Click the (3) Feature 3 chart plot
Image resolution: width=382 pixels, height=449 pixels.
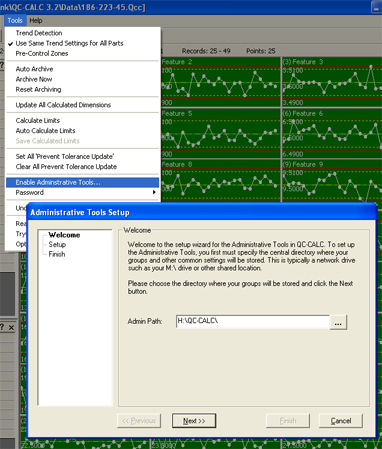[x=332, y=82]
